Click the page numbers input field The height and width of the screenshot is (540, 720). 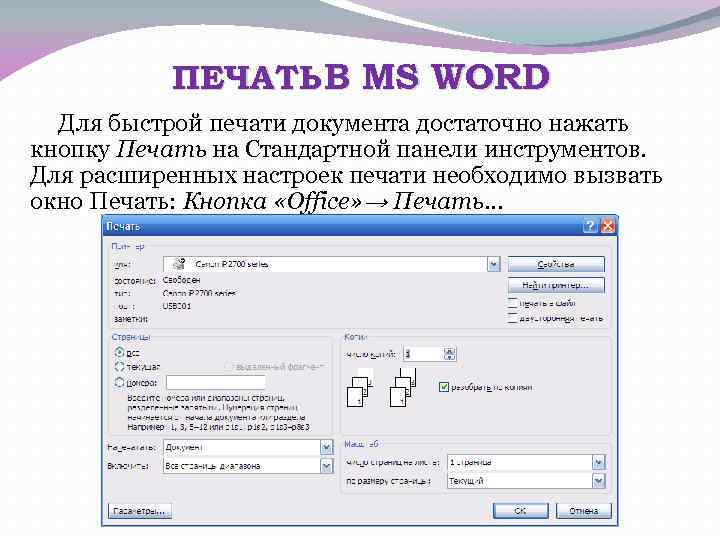coord(216,382)
